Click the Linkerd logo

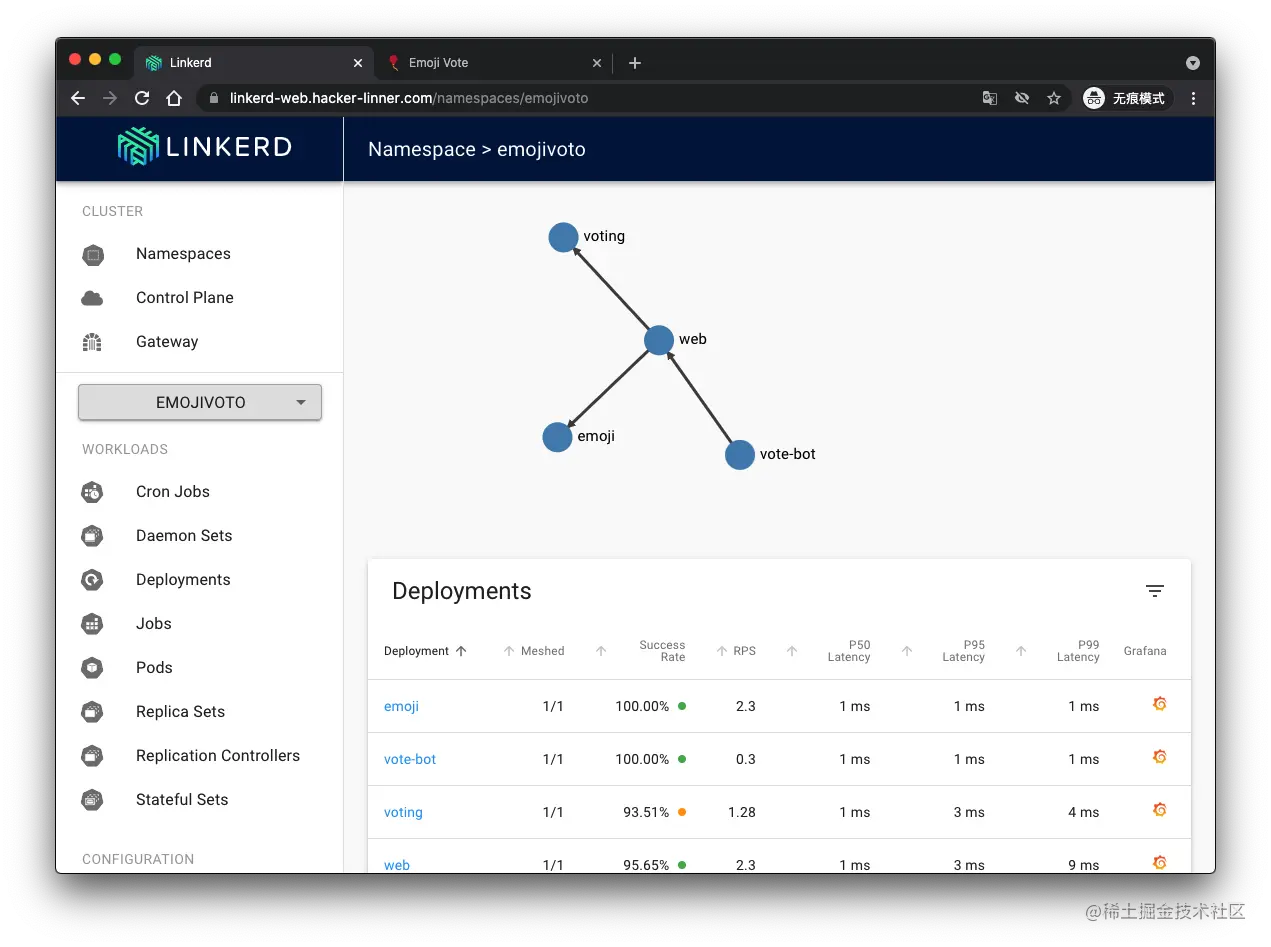click(x=204, y=147)
